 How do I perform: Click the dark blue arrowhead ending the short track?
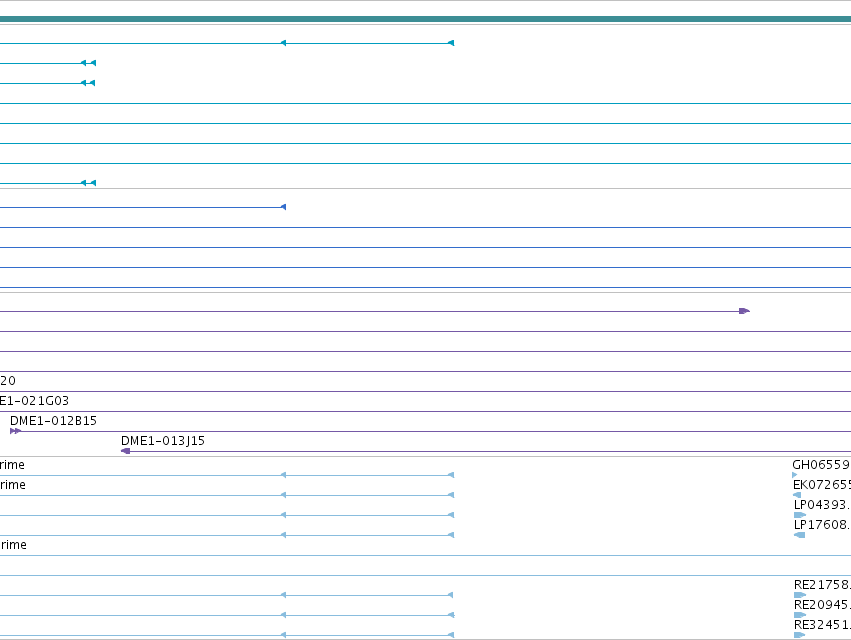click(283, 207)
